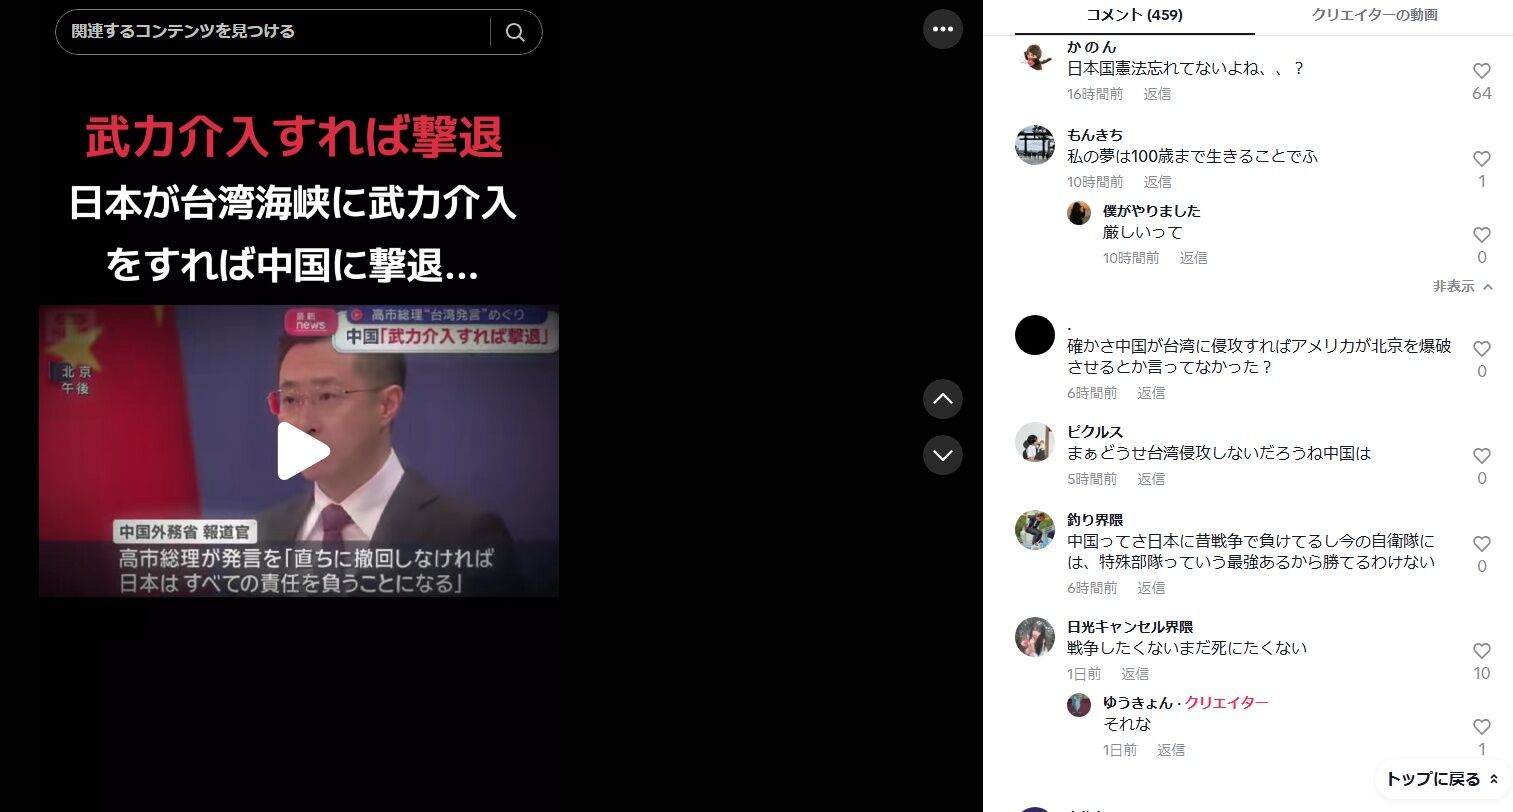Go to previous video with up arrow

(943, 399)
